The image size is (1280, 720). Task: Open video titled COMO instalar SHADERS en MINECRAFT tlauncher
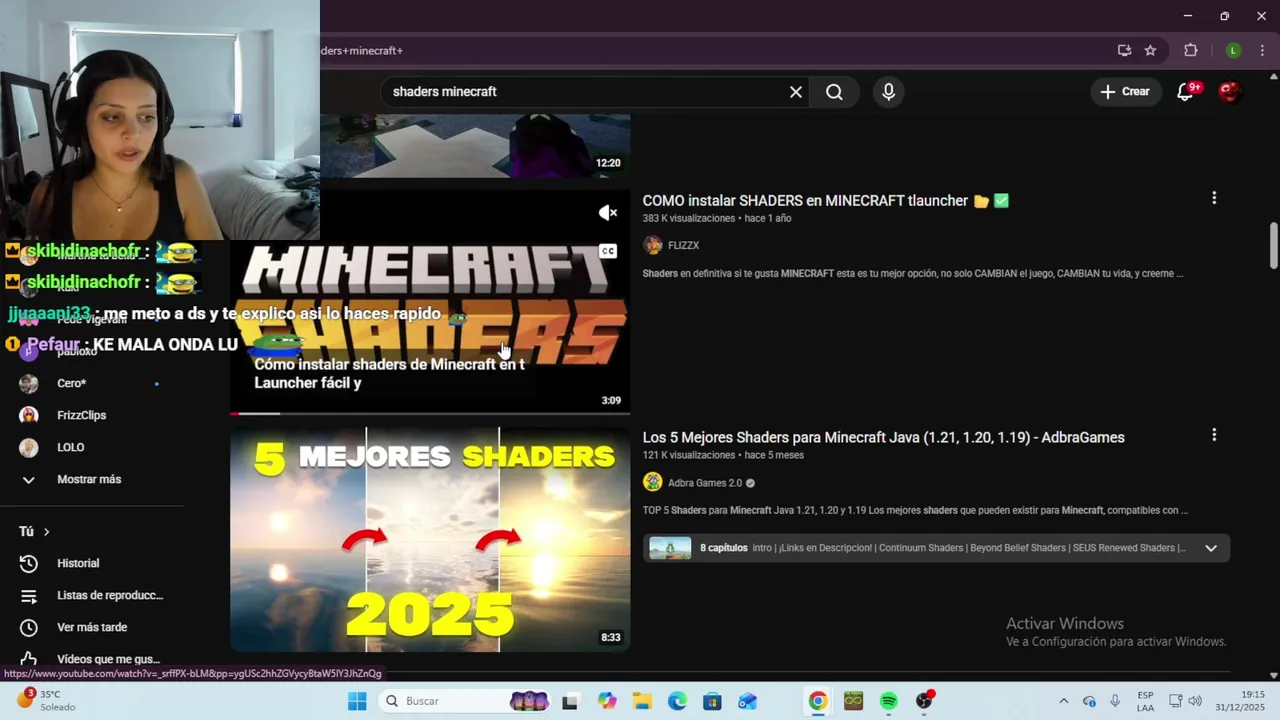tap(825, 201)
